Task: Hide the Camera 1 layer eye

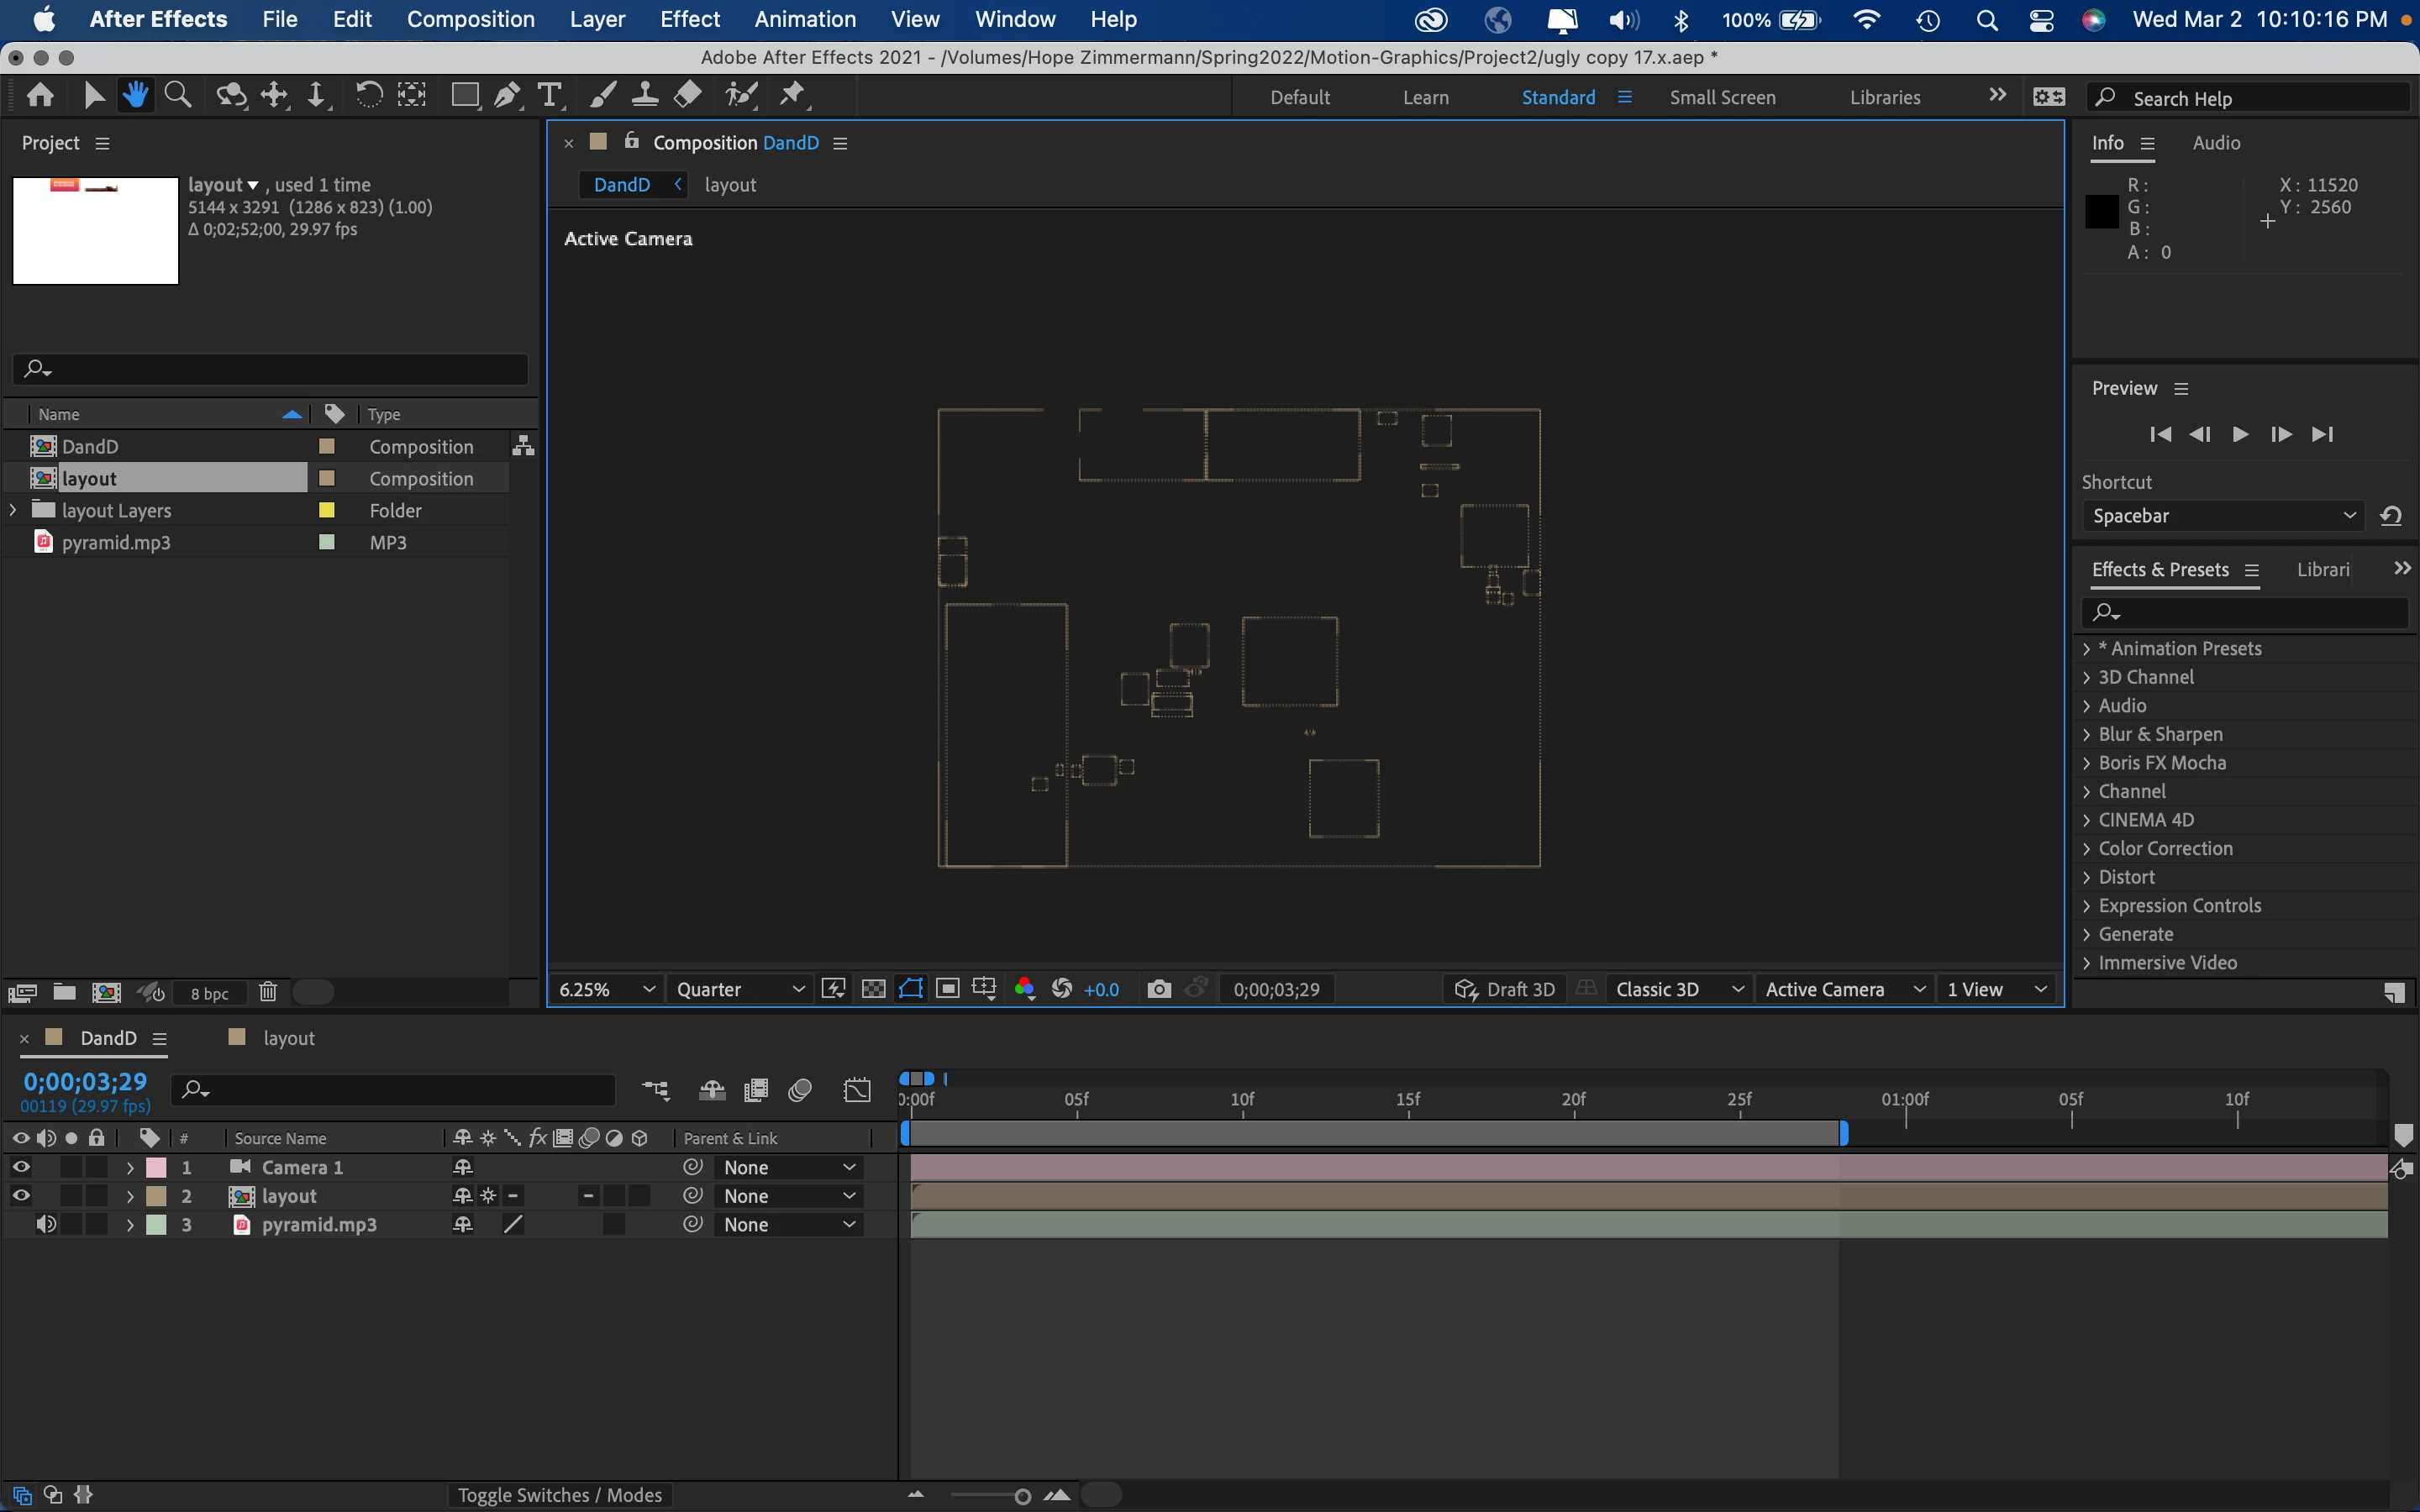Action: coord(20,1167)
